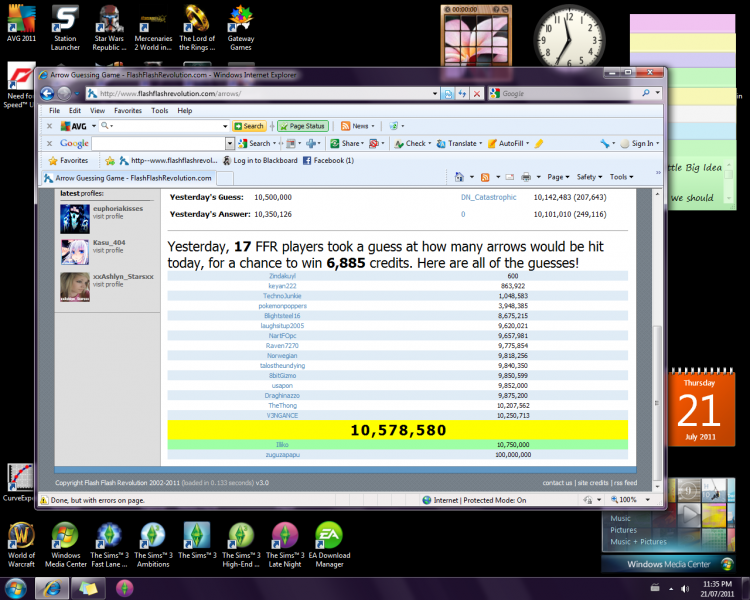
Task: Click the desktop analog clock gadget
Action: 568,36
